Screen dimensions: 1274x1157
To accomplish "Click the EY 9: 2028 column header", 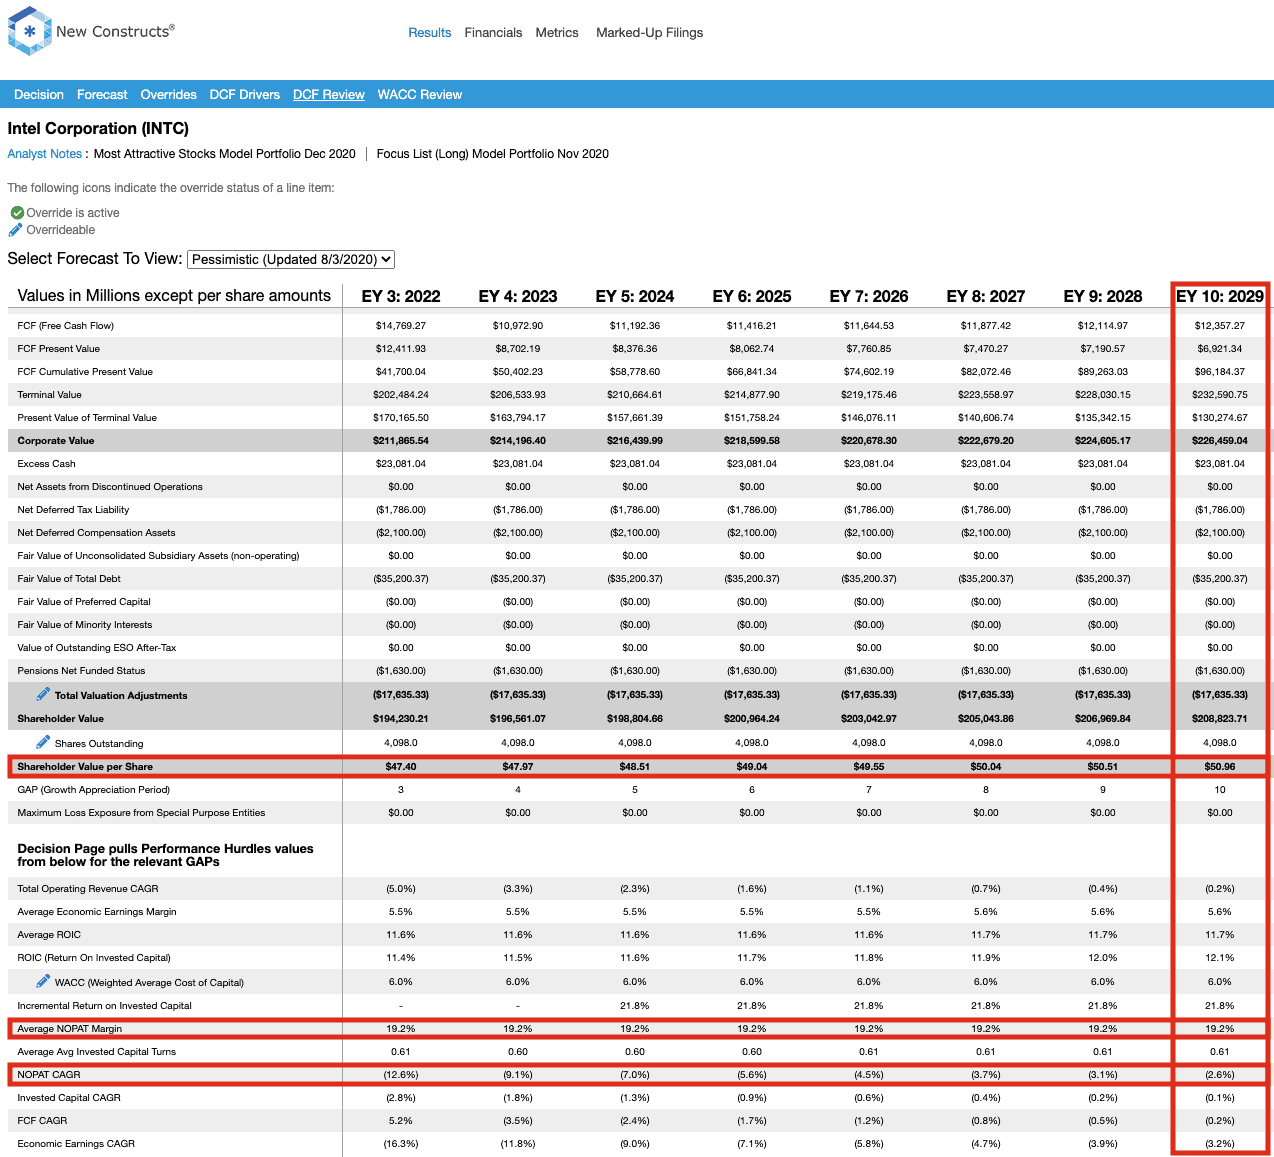I will point(1103,296).
